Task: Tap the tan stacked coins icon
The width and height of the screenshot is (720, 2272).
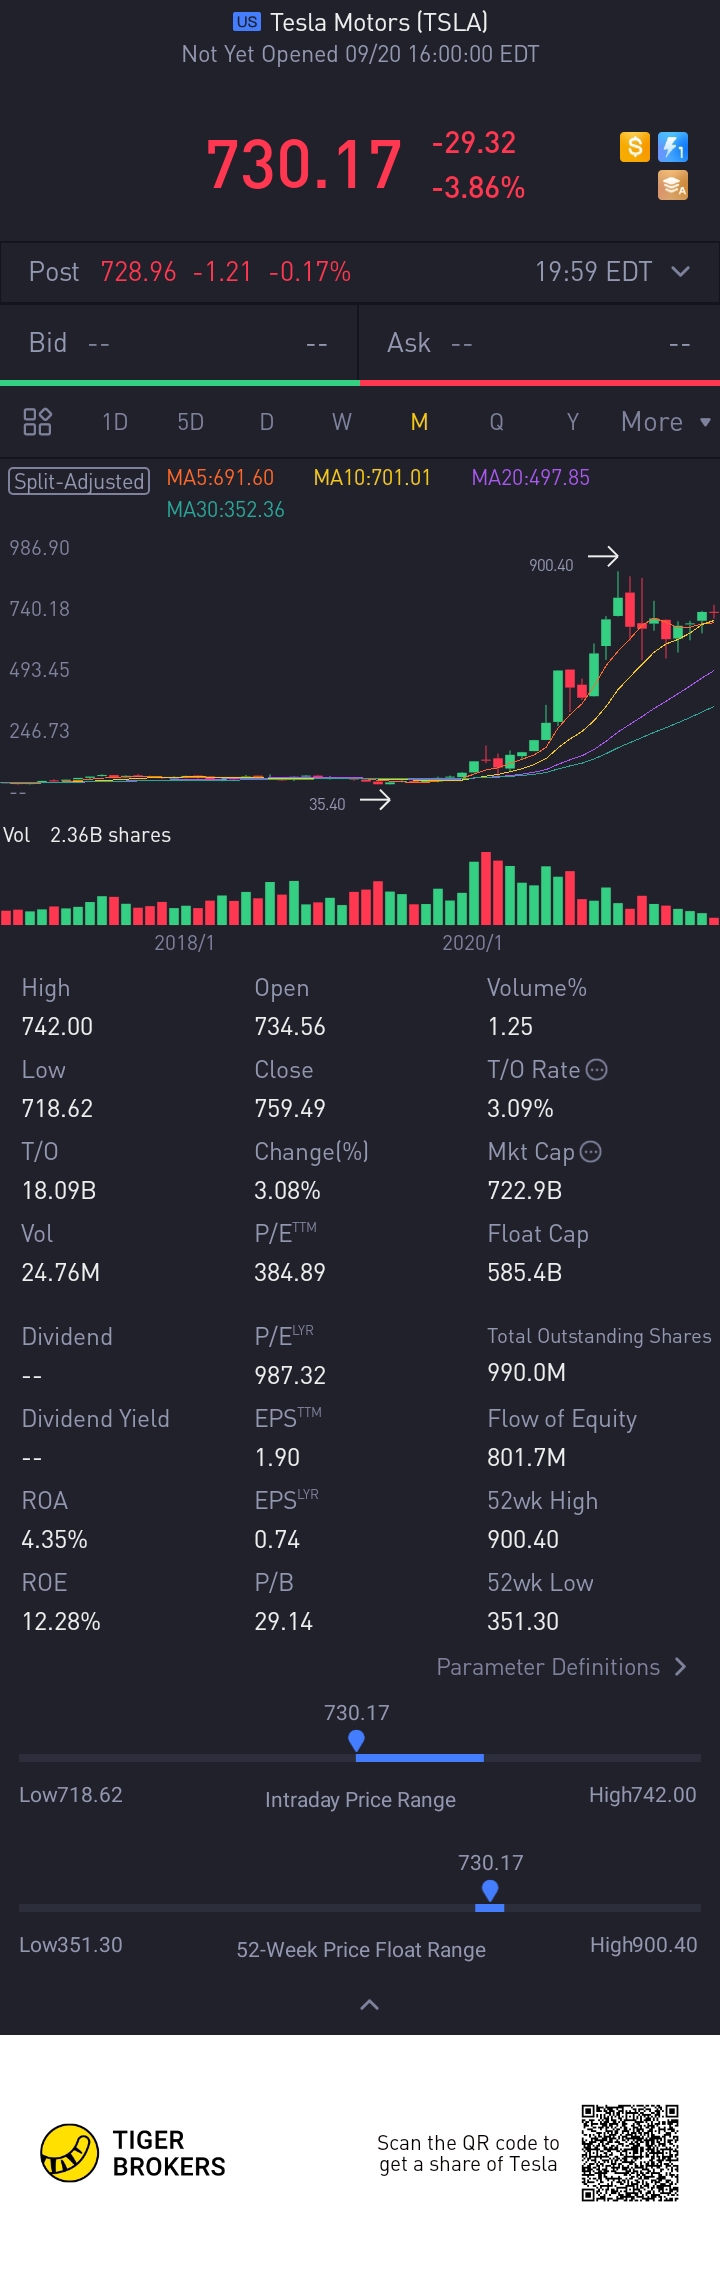Action: 673,185
